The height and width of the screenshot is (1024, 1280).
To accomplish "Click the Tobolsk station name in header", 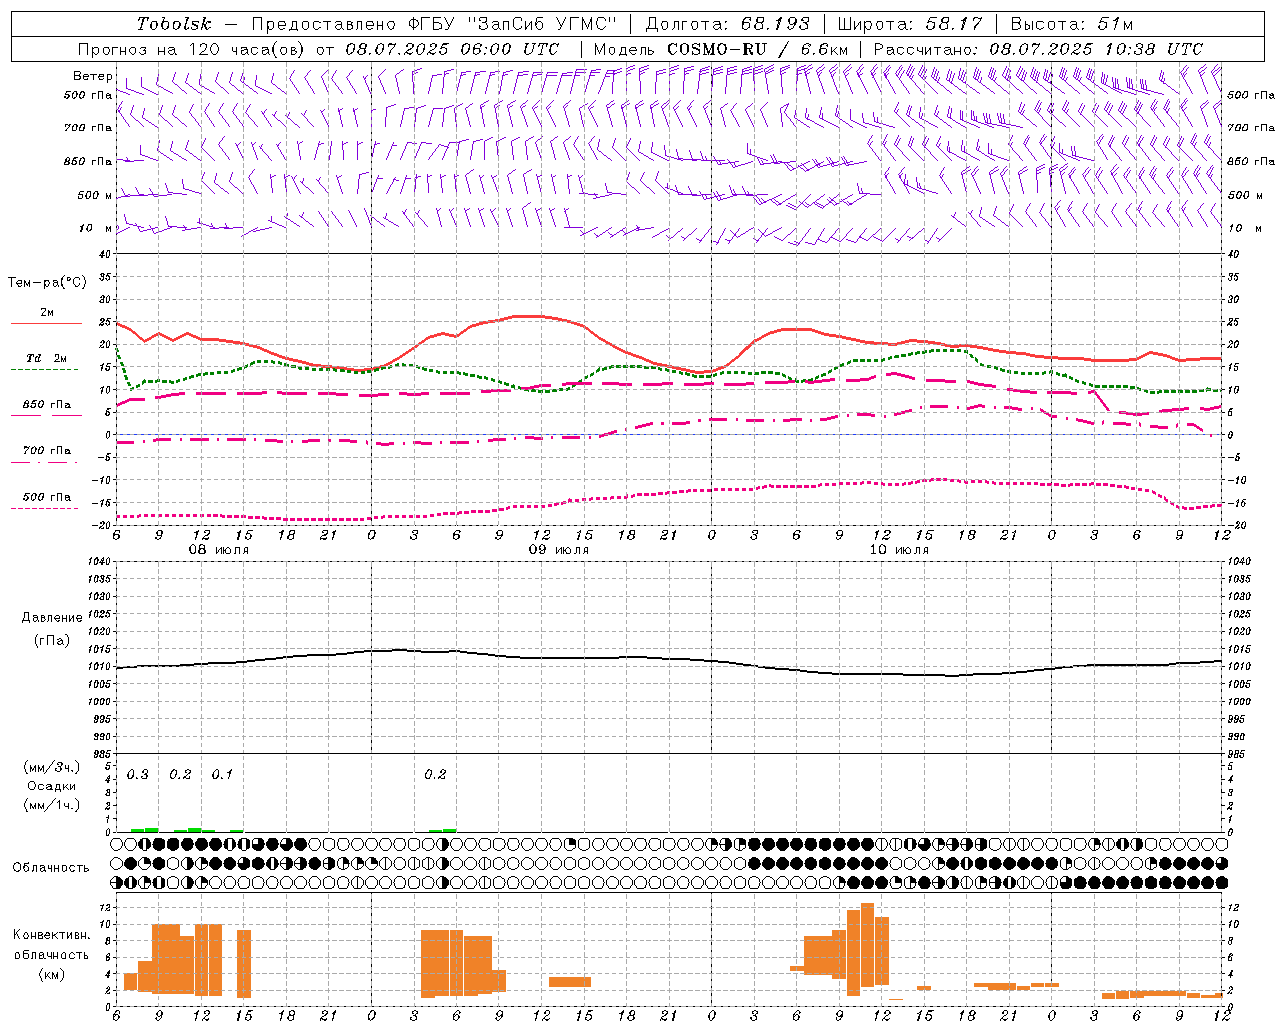I will coord(174,24).
